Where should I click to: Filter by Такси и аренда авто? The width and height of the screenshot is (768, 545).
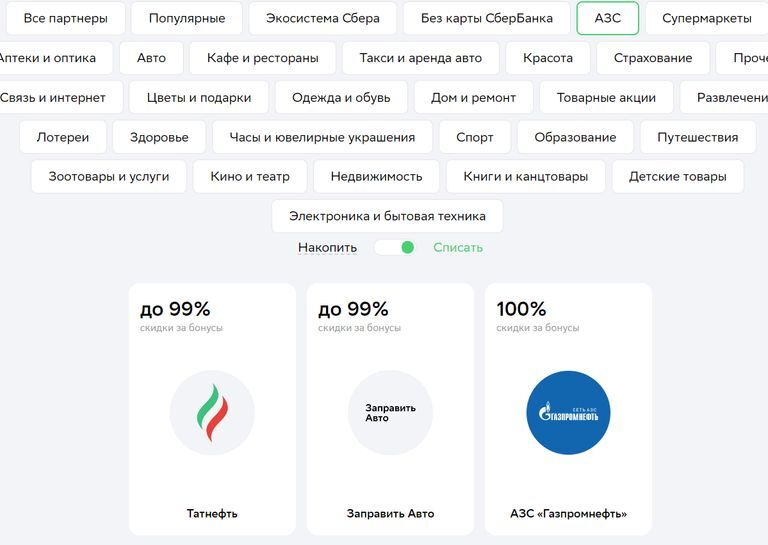pos(421,58)
